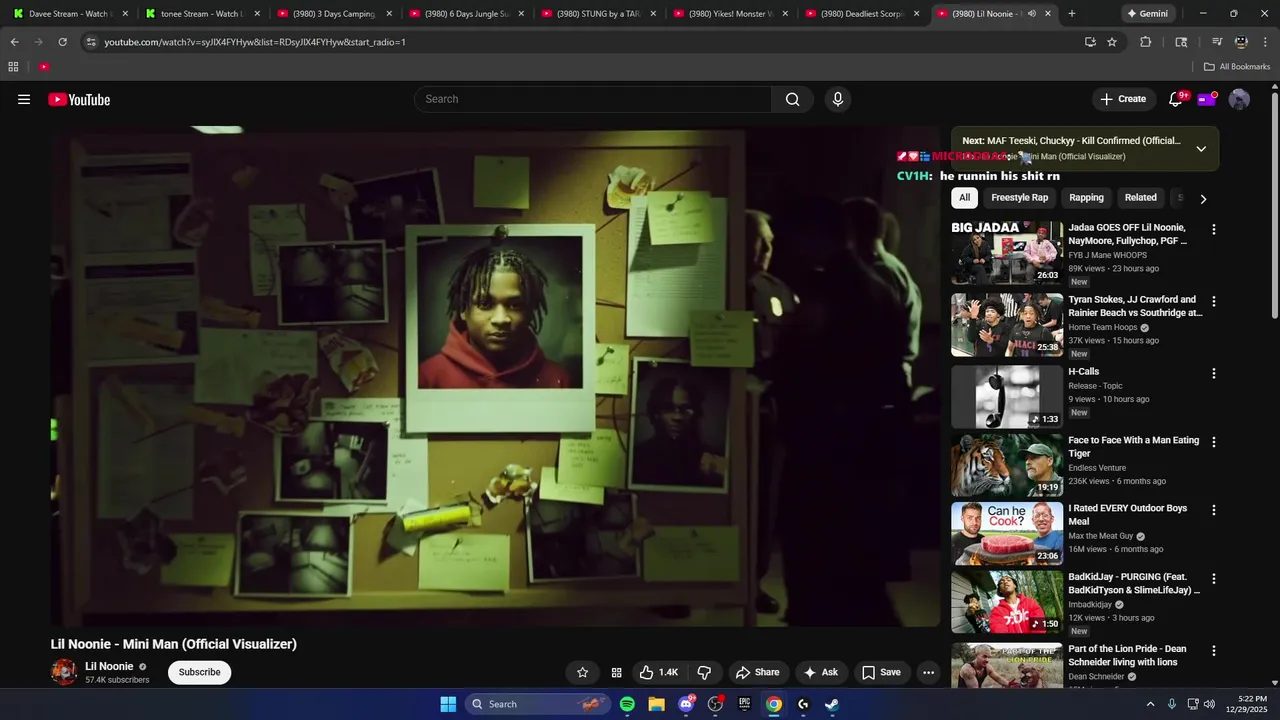Click the search magnifier button
Viewport: 1280px width, 720px height.
click(792, 99)
